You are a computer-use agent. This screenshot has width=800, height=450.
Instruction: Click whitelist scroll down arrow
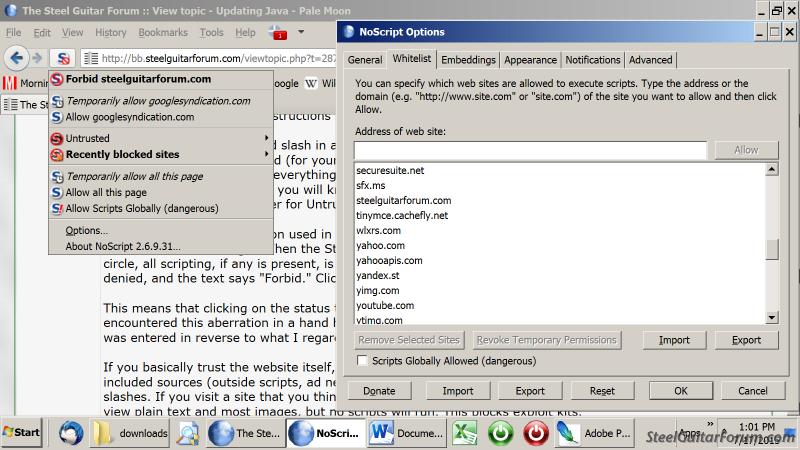pyautogui.click(x=772, y=317)
